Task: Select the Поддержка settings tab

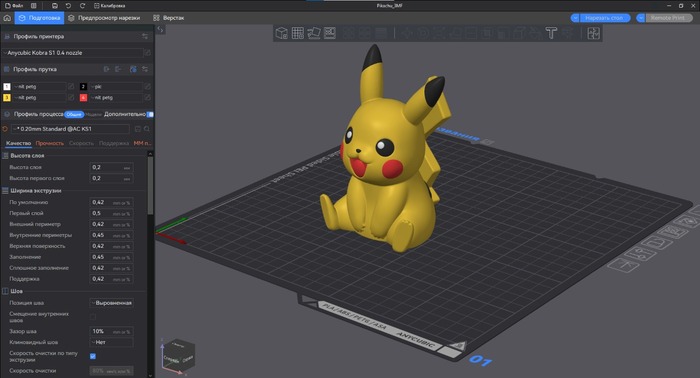Action: coord(114,143)
